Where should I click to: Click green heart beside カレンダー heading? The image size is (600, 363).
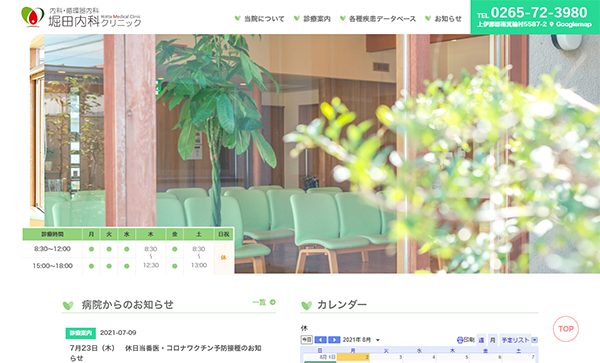click(307, 305)
